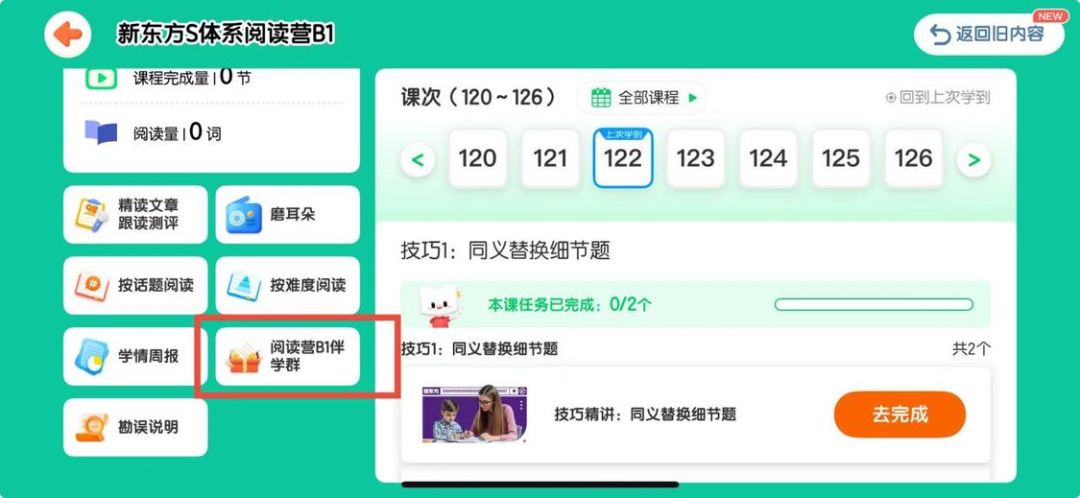Open 精读文章跟读测评 icon tile

point(92,215)
